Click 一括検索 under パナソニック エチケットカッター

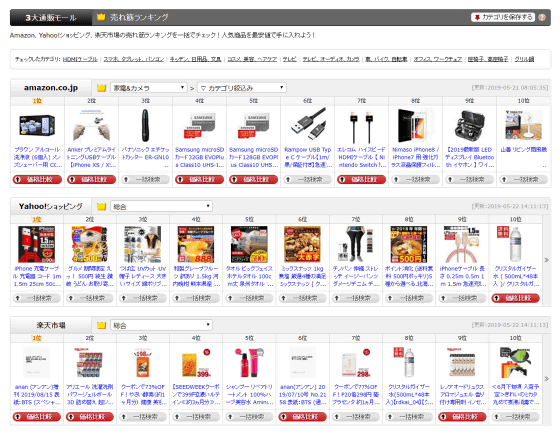(x=145, y=179)
